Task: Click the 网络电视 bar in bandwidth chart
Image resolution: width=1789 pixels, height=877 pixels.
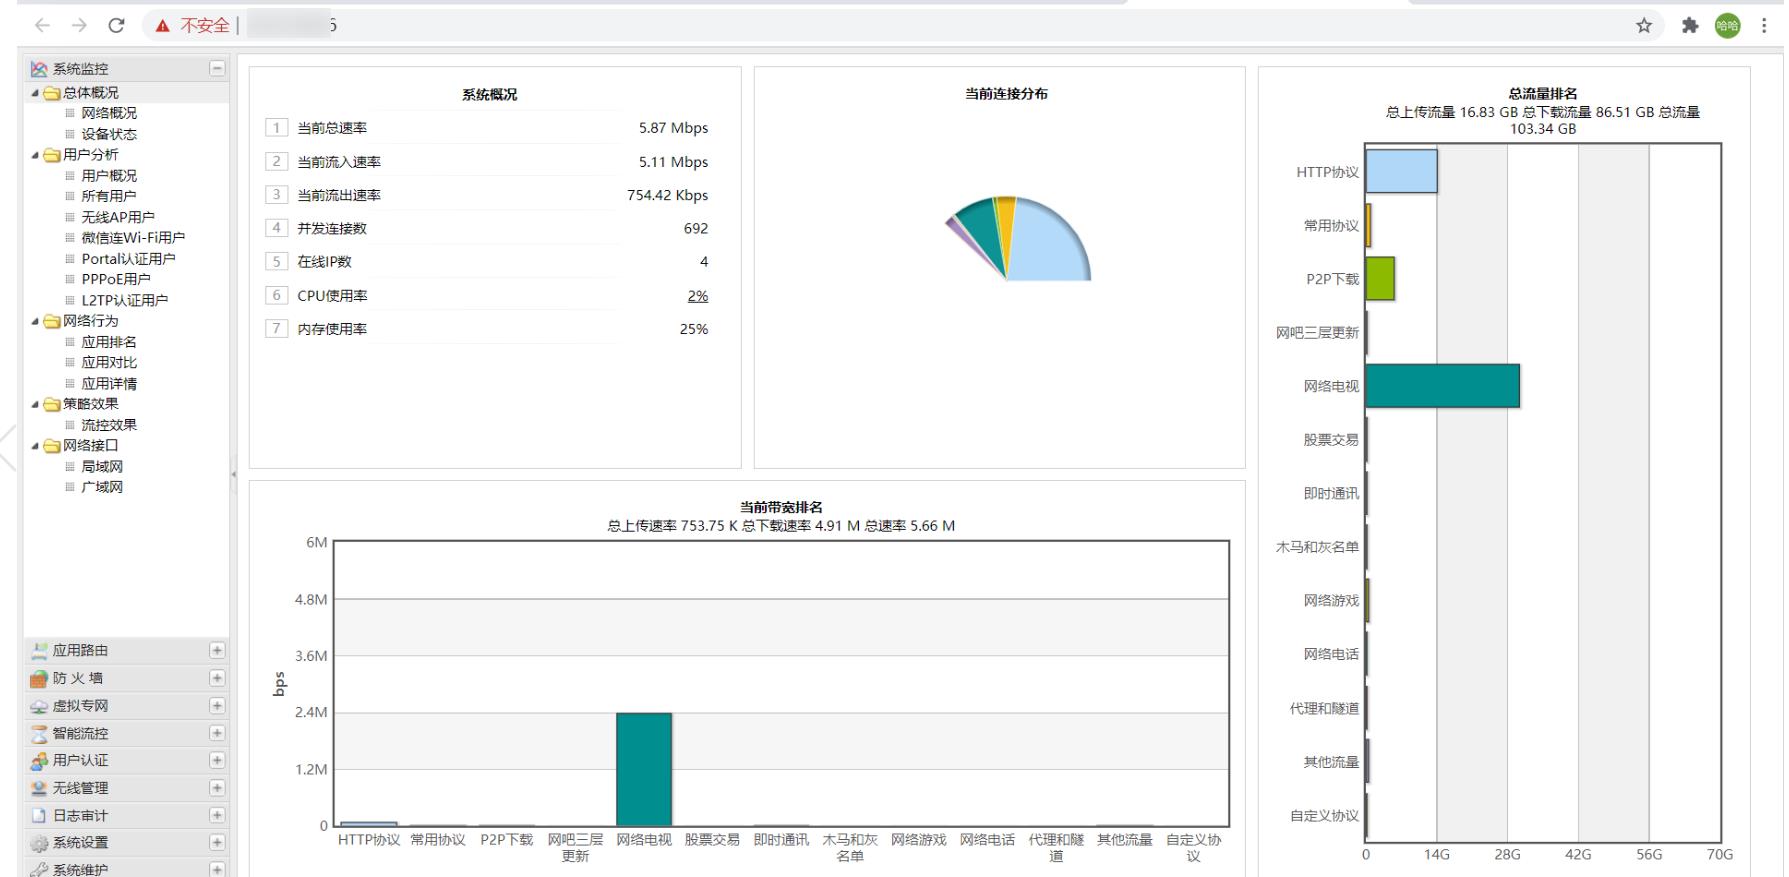Action: click(x=644, y=769)
